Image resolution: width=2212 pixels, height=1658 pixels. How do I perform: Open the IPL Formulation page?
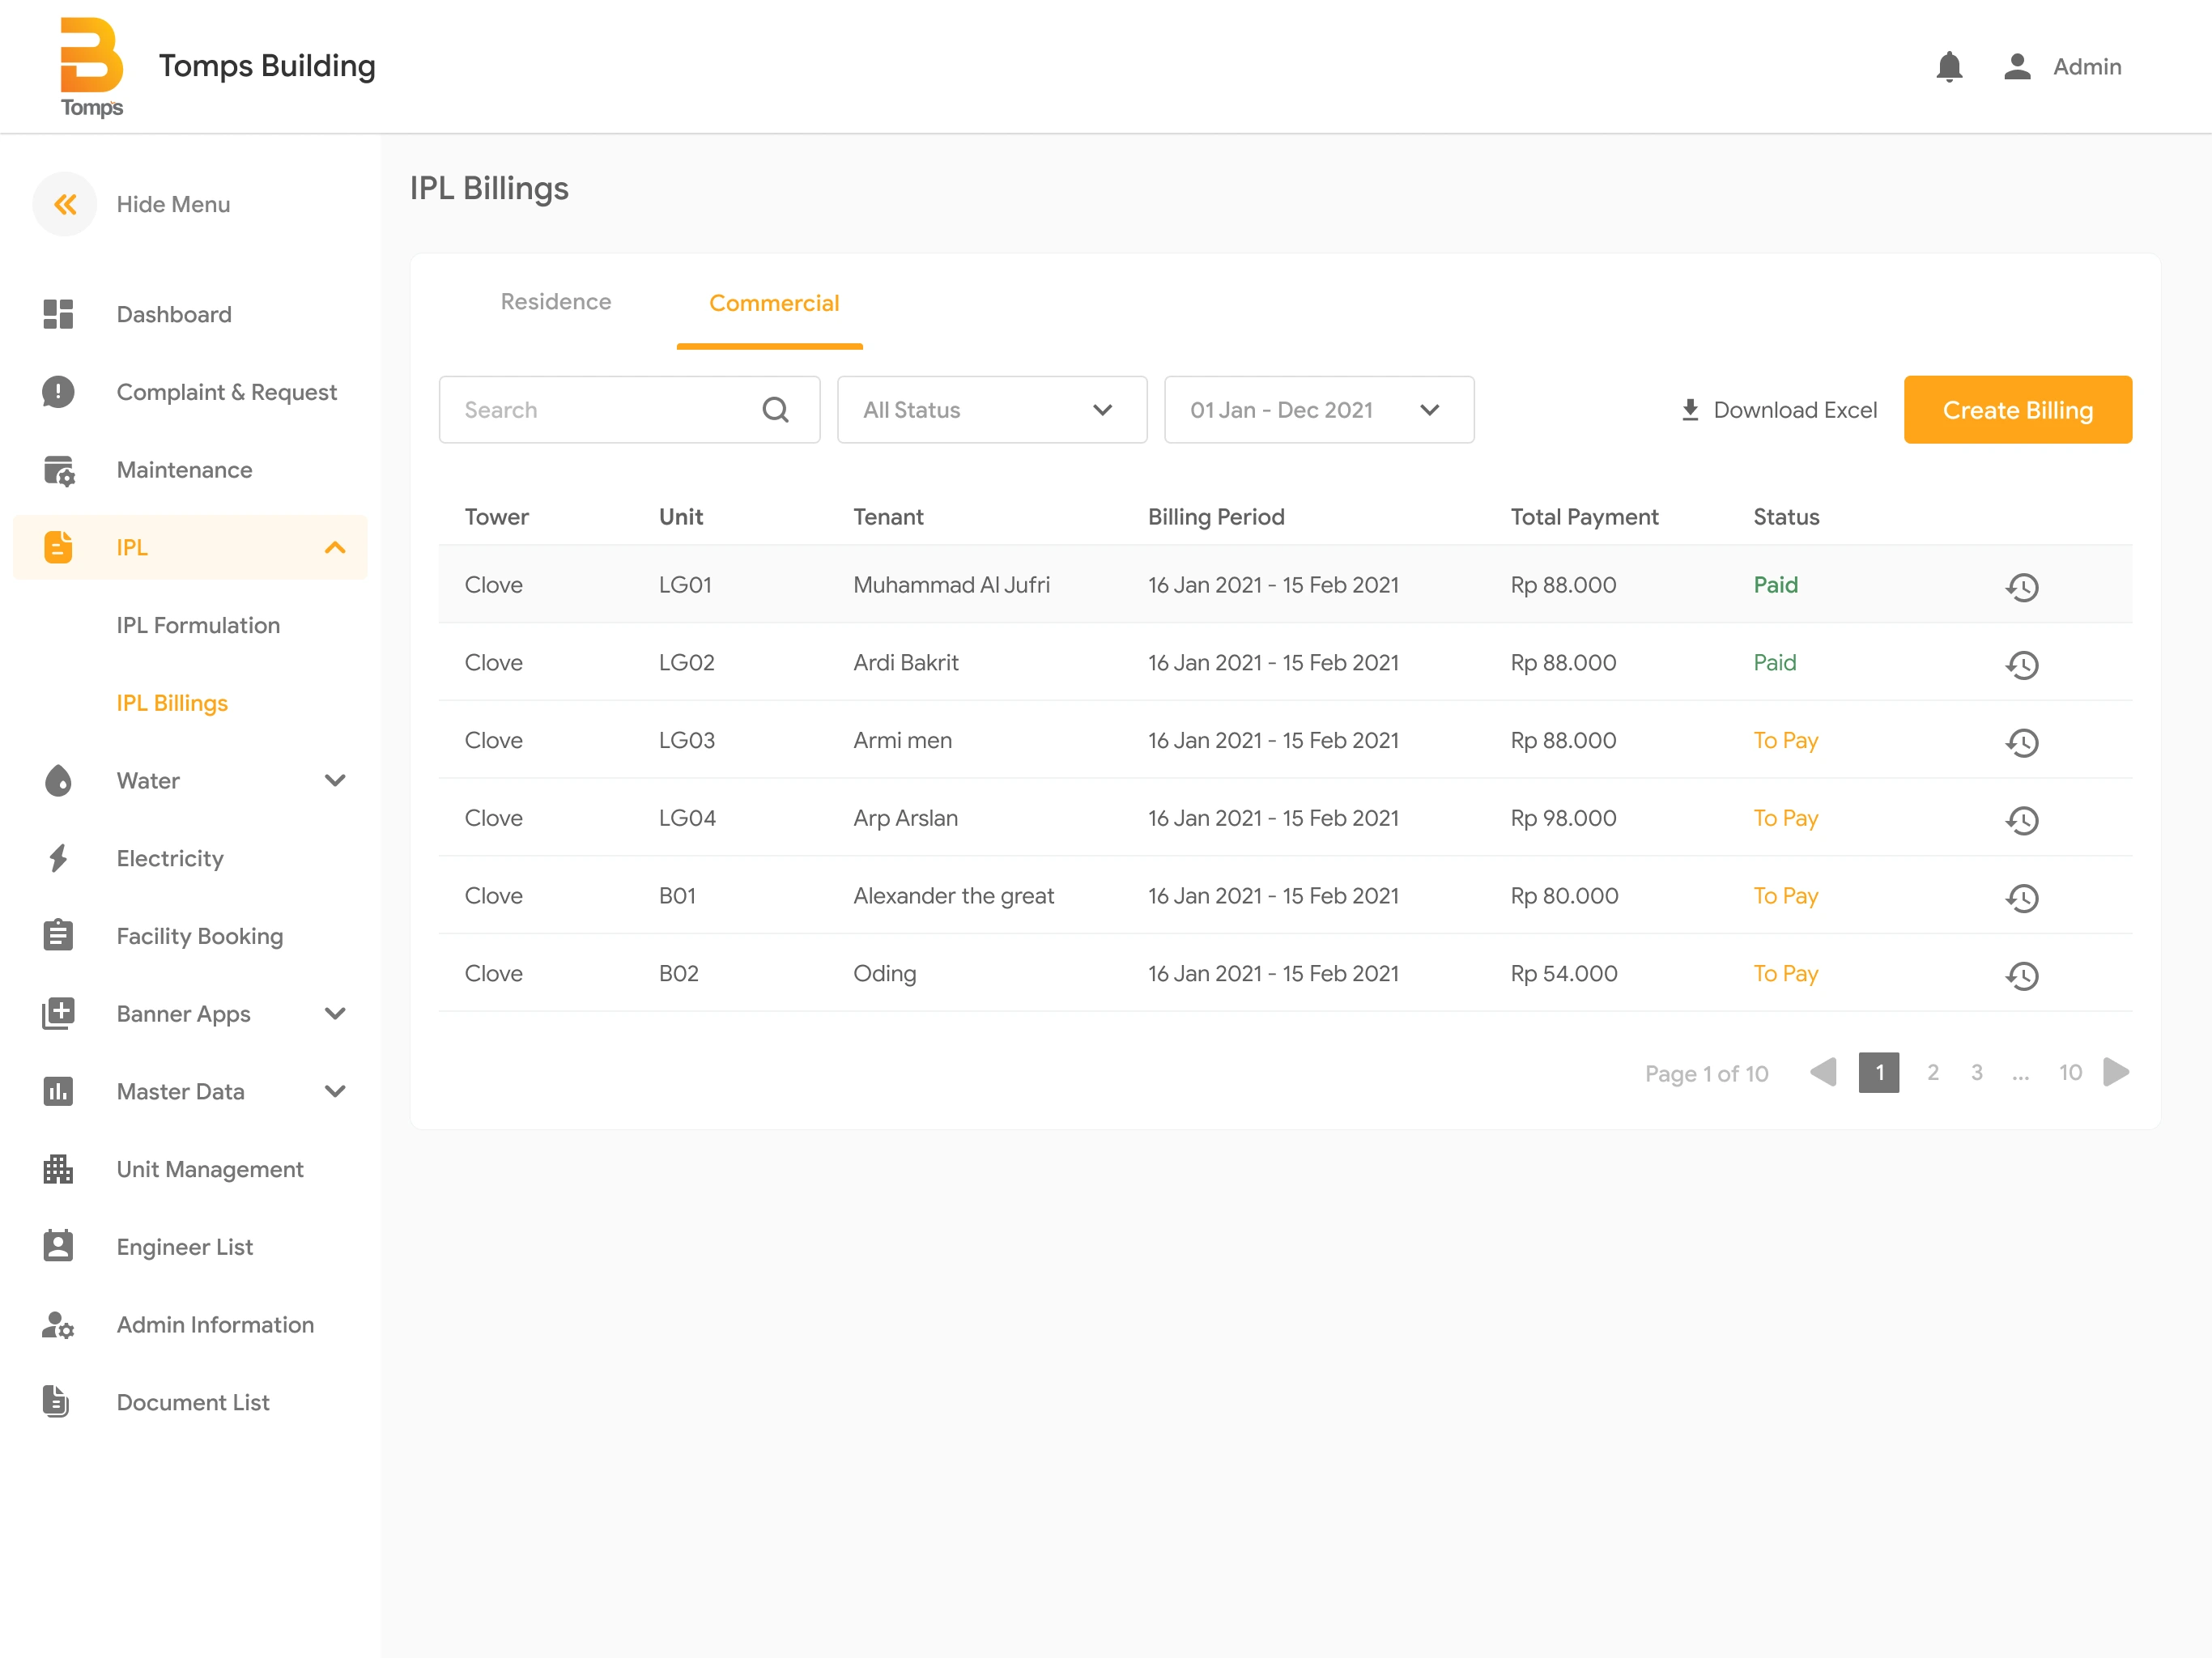(x=198, y=625)
